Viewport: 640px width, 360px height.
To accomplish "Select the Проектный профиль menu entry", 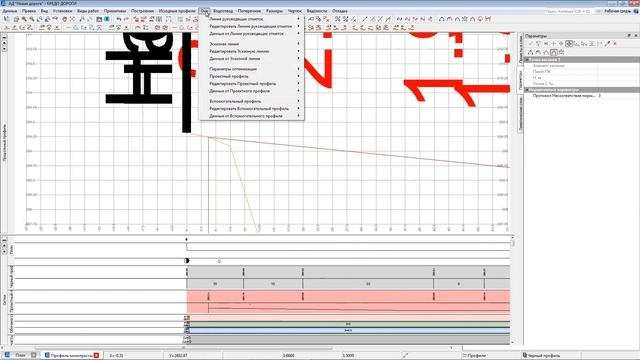I will (251, 76).
